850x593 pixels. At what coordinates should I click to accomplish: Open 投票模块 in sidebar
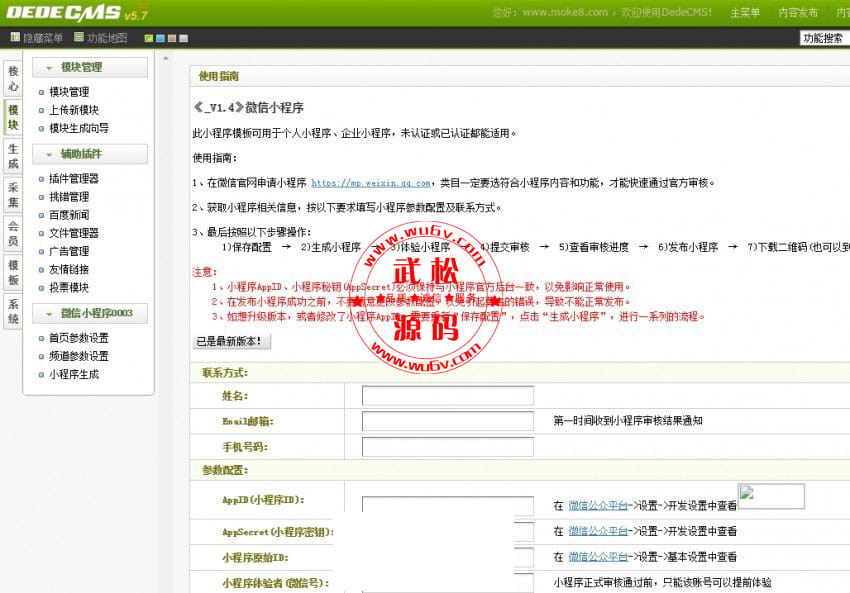point(69,288)
